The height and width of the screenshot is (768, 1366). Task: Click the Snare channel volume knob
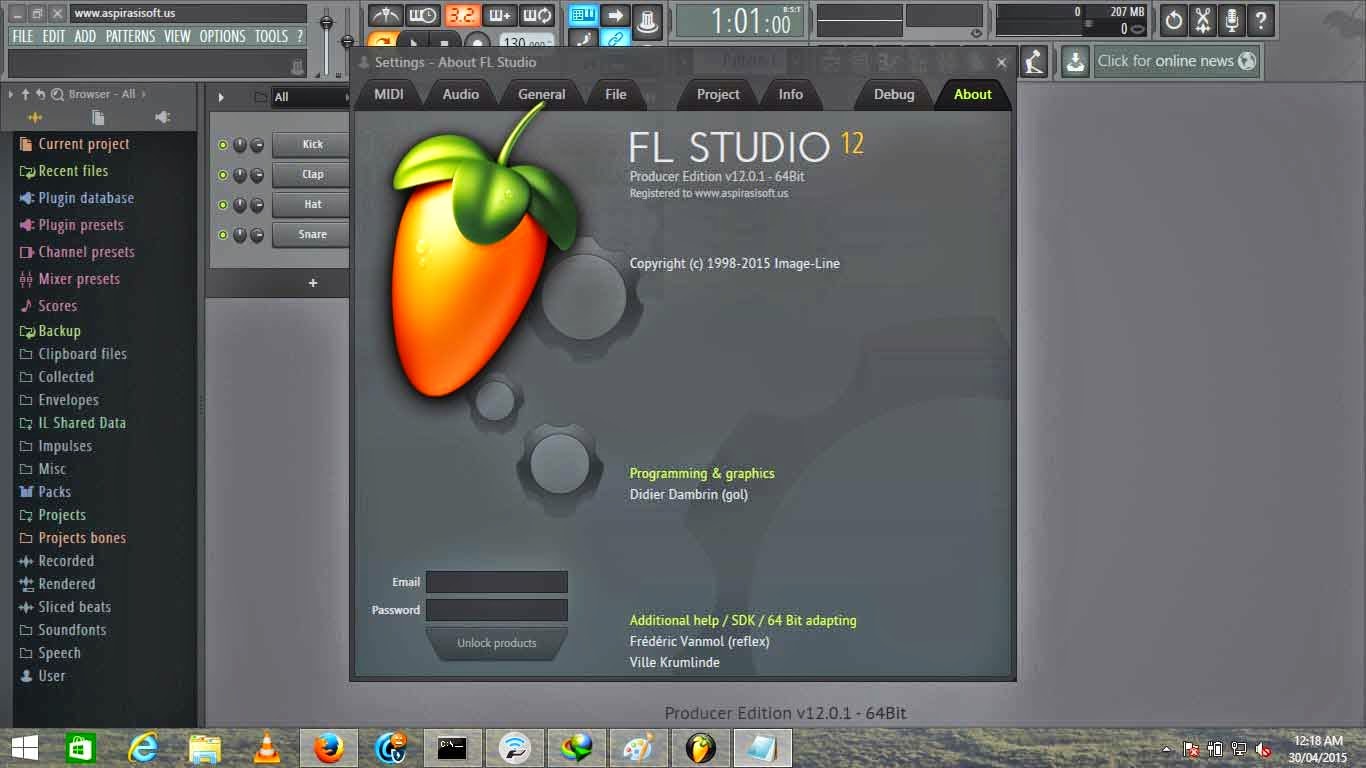(257, 235)
